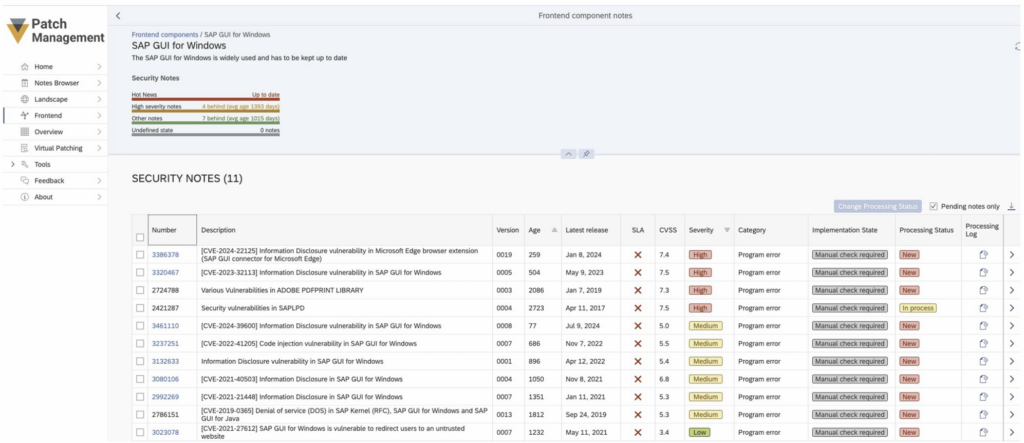1024x443 pixels.
Task: Tick the select-all checkbox in table header
Action: click(140, 237)
